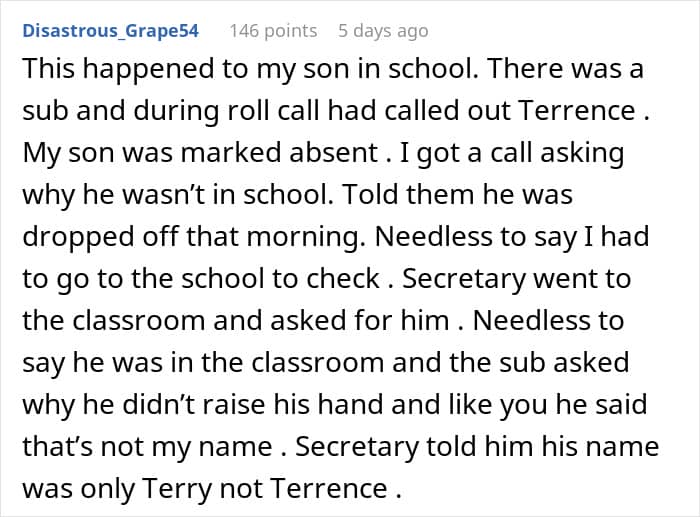Click 'Terrence' in the roll call sentence

(x=570, y=109)
